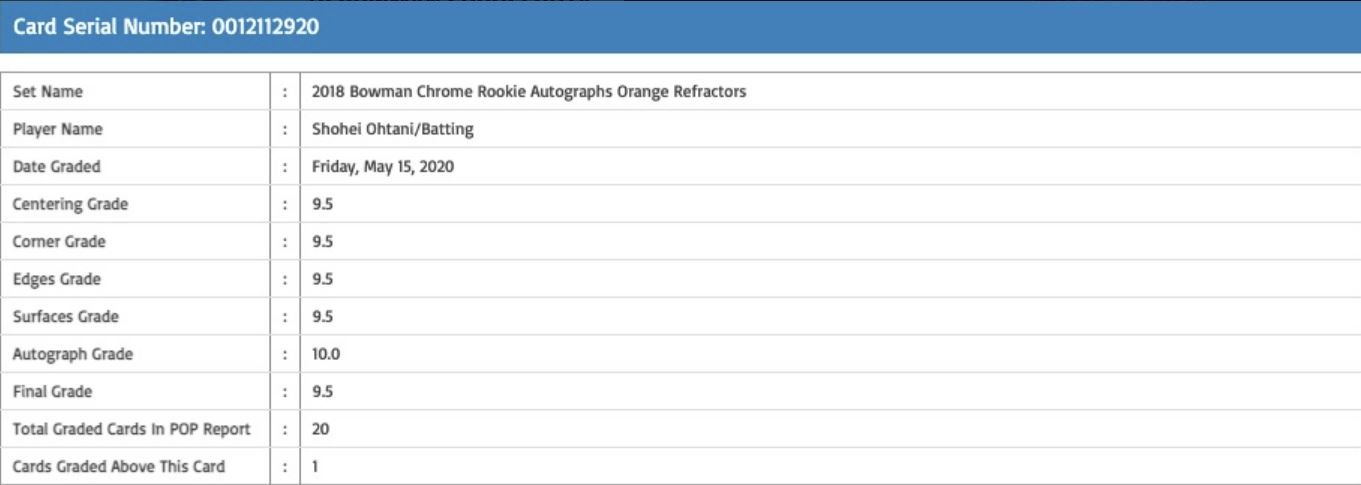
Task: Select the Player Name label
Action: click(58, 129)
